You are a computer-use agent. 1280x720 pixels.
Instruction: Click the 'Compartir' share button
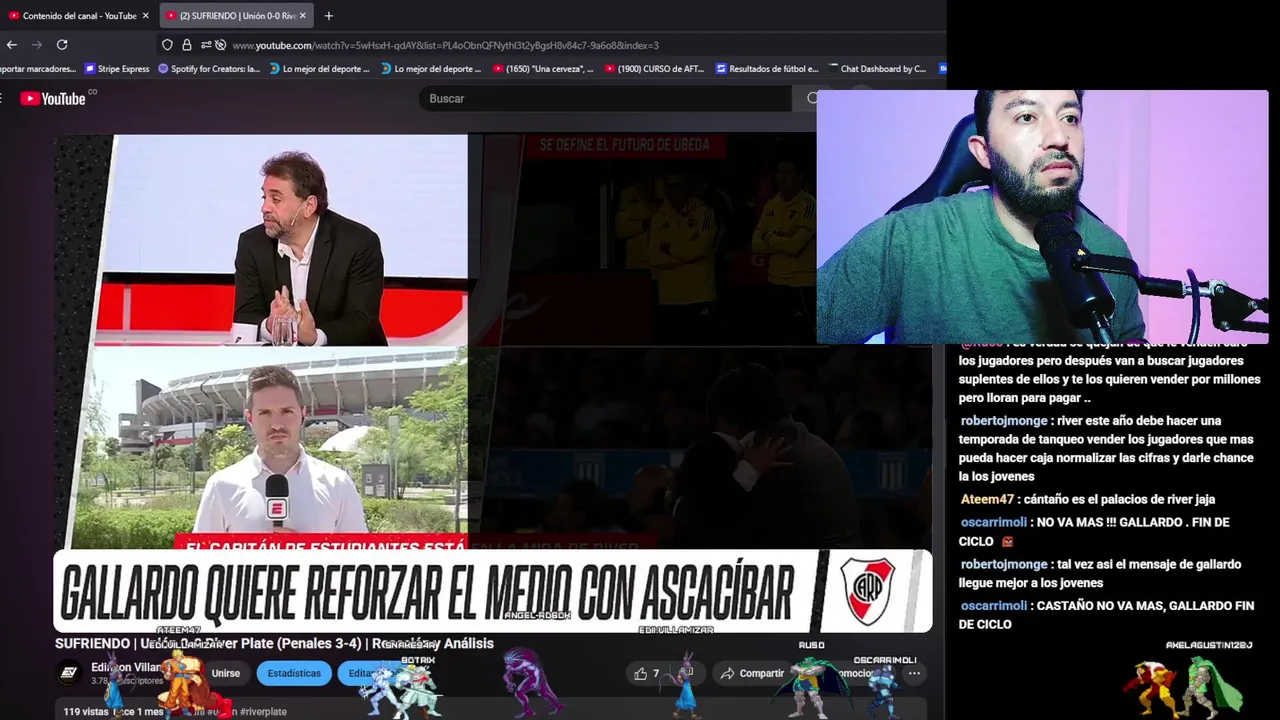click(752, 673)
